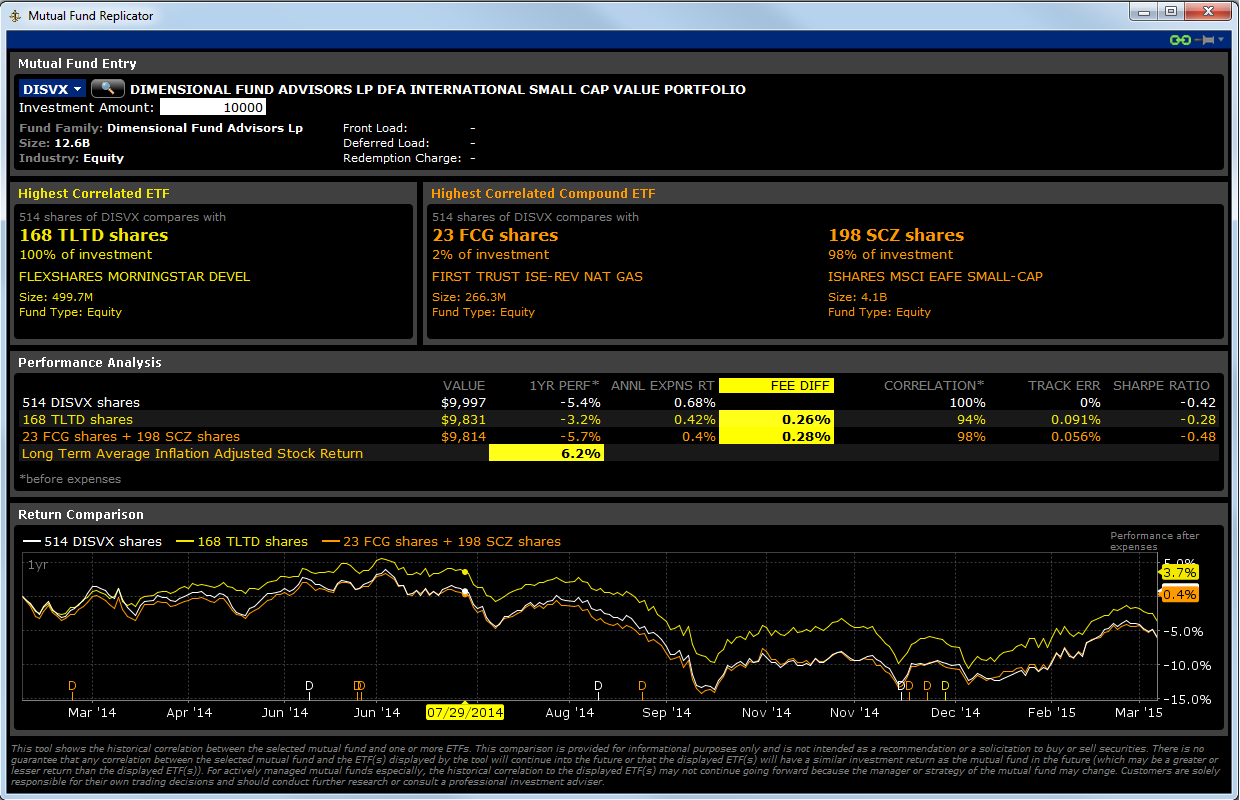The width and height of the screenshot is (1240, 800).
Task: Click the orange 0.4% value tag on the chart
Action: pyautogui.click(x=1180, y=594)
